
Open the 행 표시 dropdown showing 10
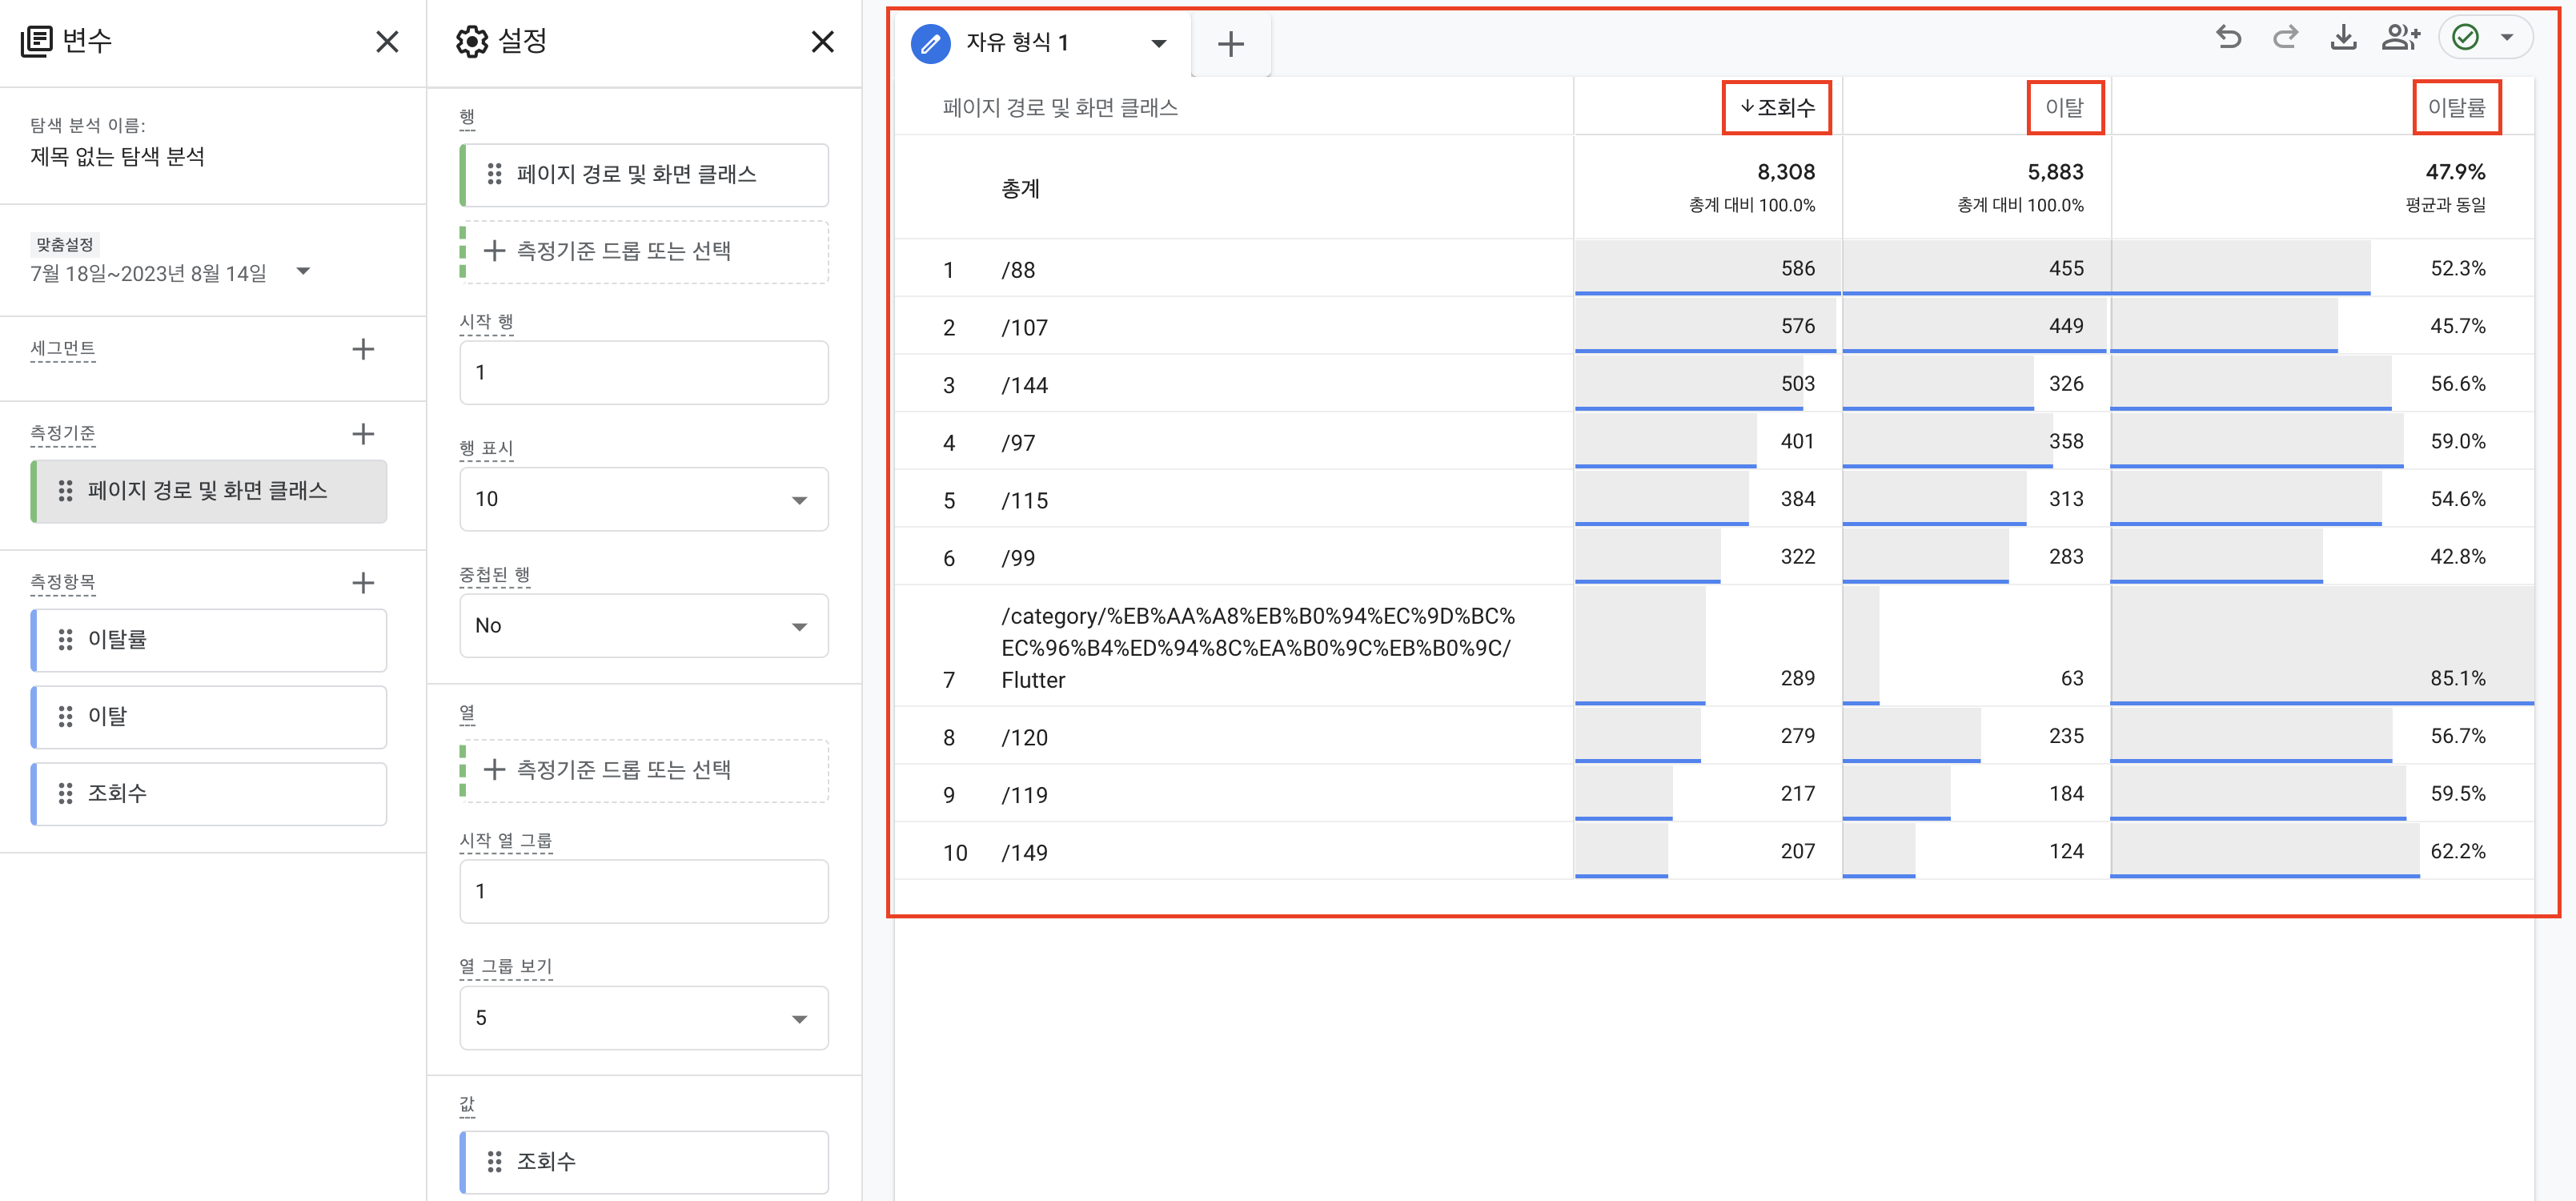tap(643, 499)
